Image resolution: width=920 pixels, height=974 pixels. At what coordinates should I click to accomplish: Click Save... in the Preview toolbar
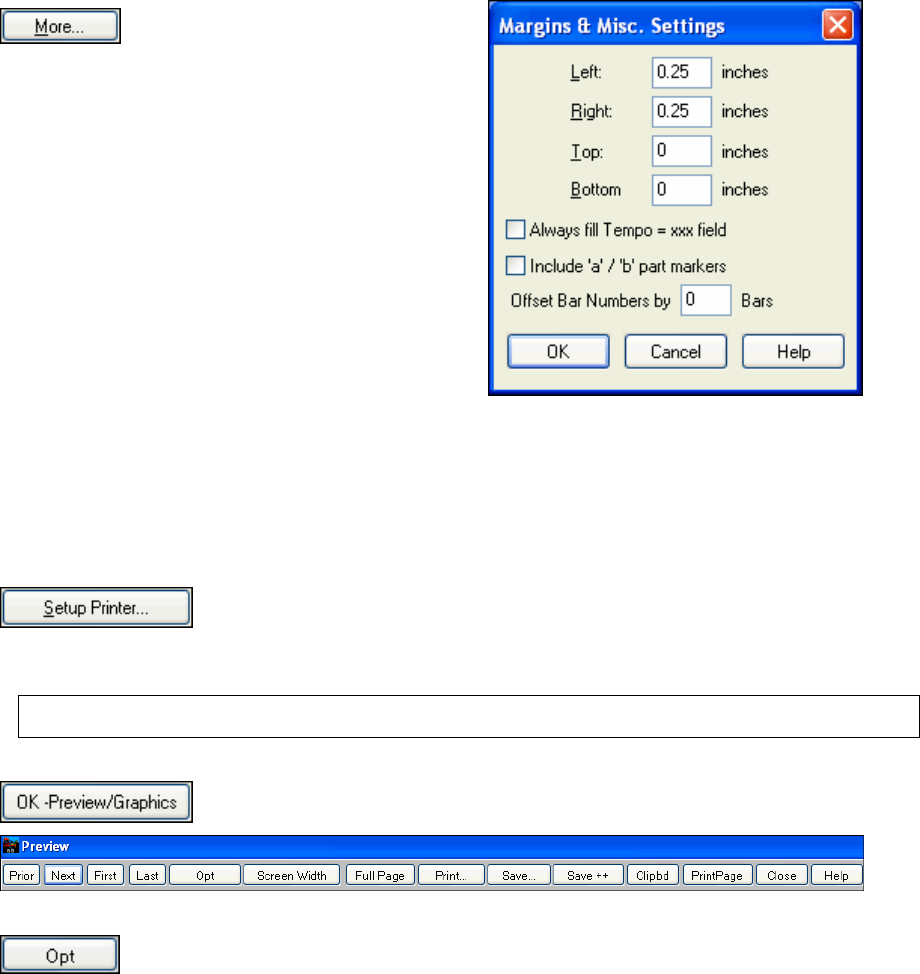(519, 875)
